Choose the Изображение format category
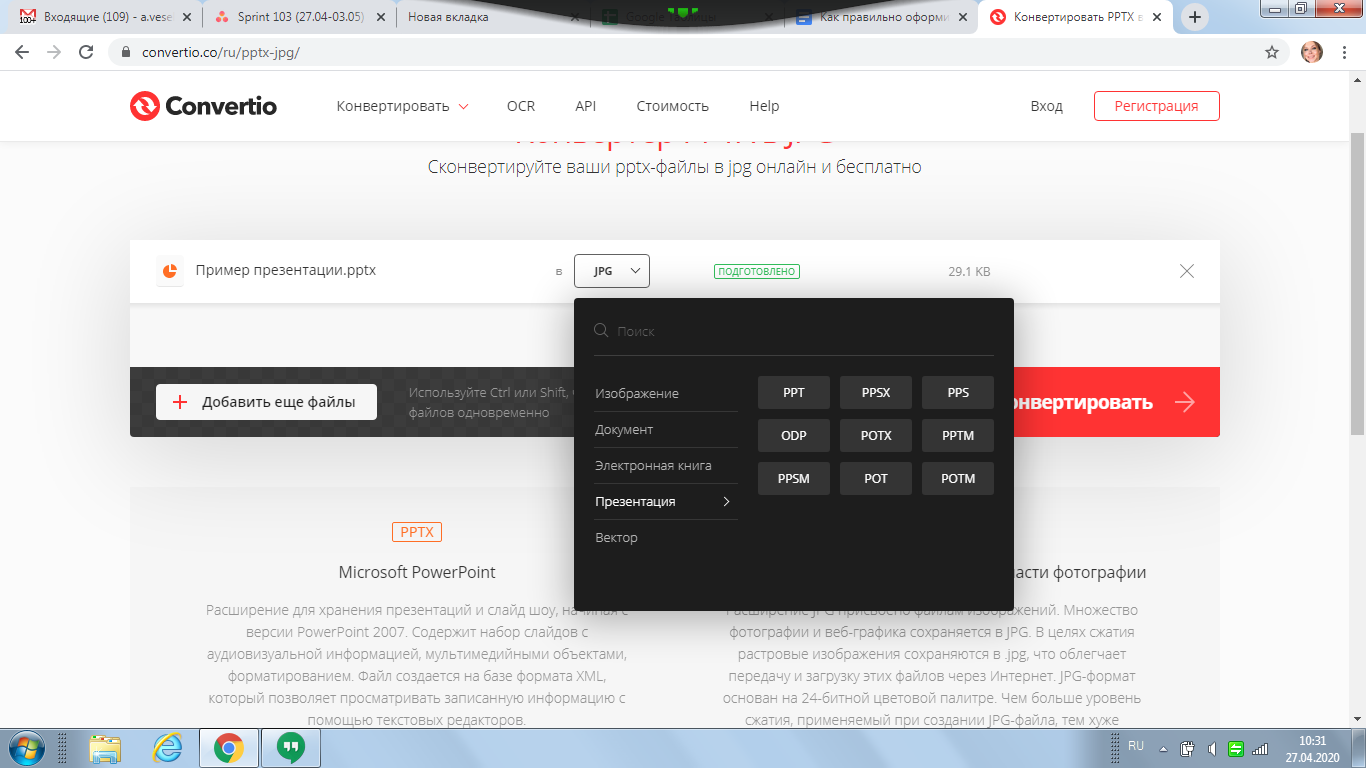Viewport: 1366px width, 768px height. (x=637, y=393)
